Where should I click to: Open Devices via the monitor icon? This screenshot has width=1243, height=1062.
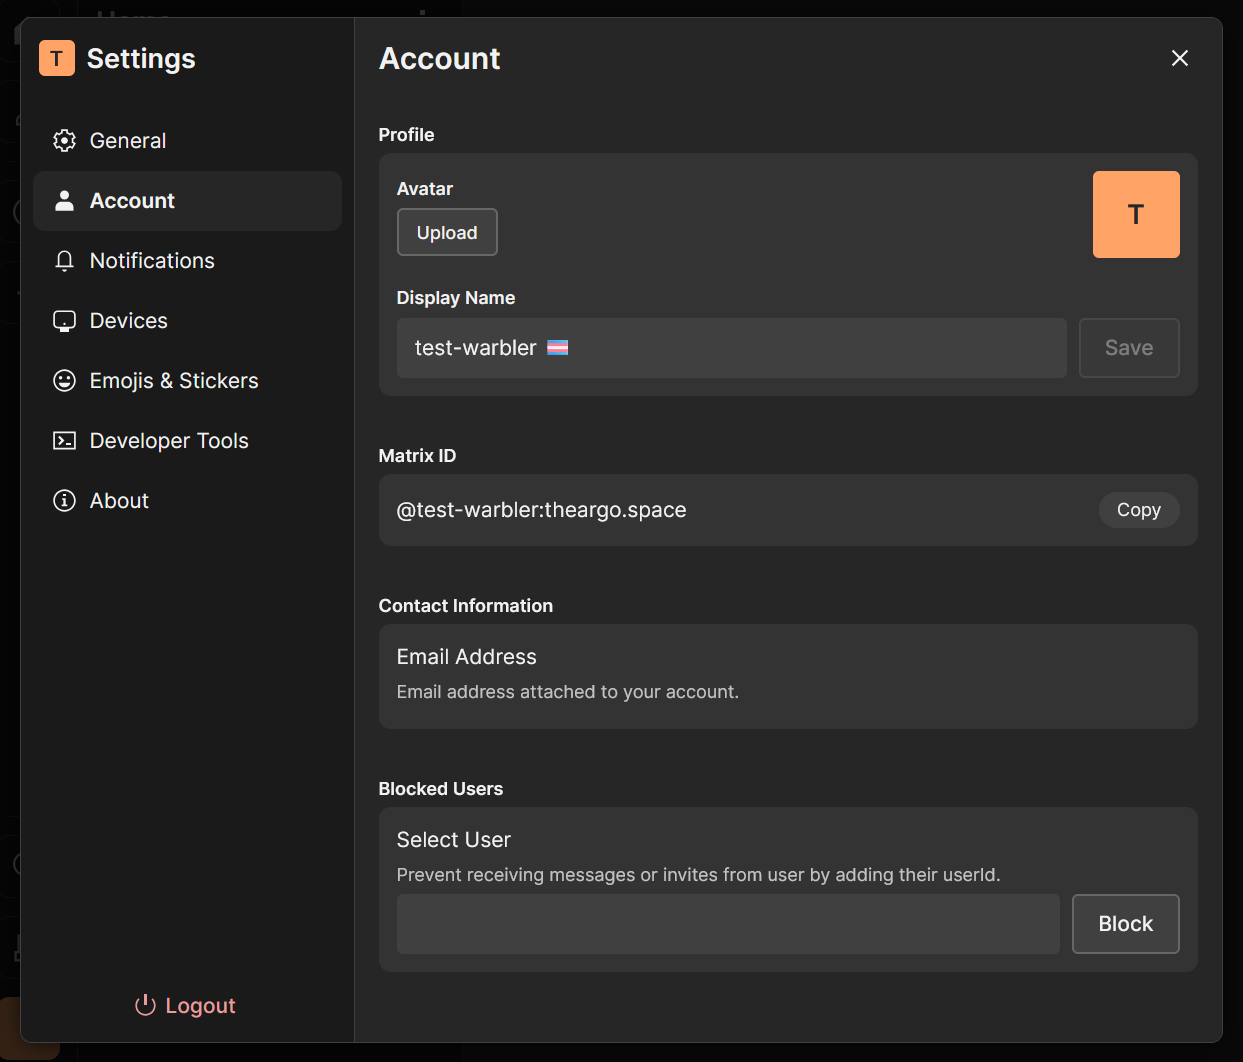[64, 320]
